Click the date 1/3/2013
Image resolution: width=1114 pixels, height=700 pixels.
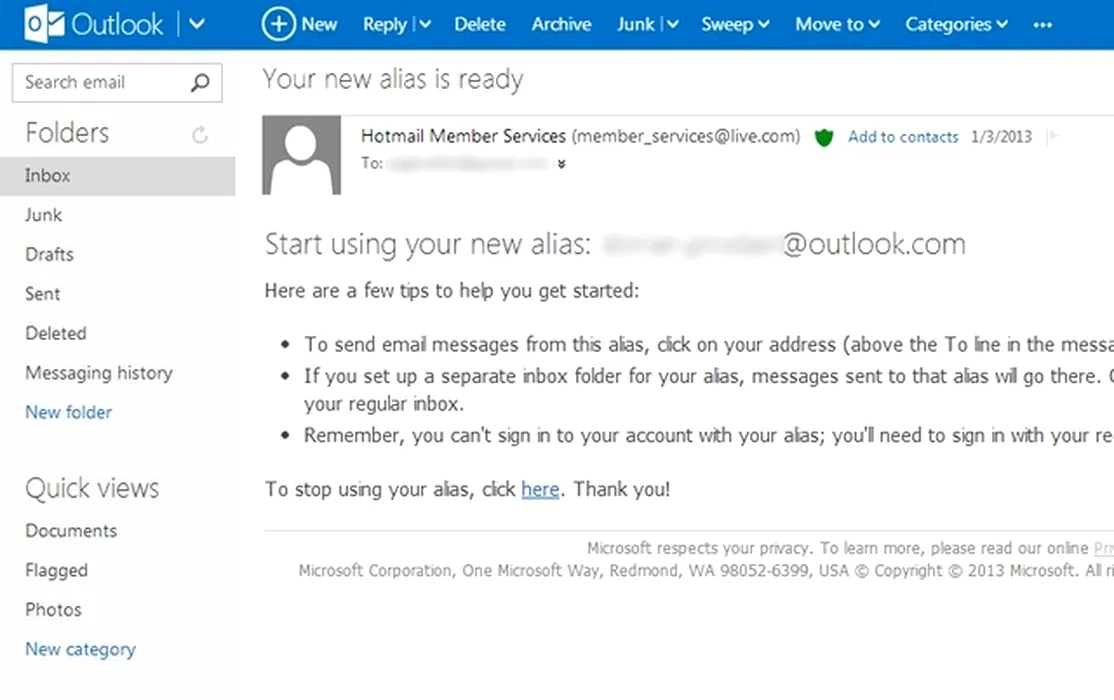(1001, 136)
